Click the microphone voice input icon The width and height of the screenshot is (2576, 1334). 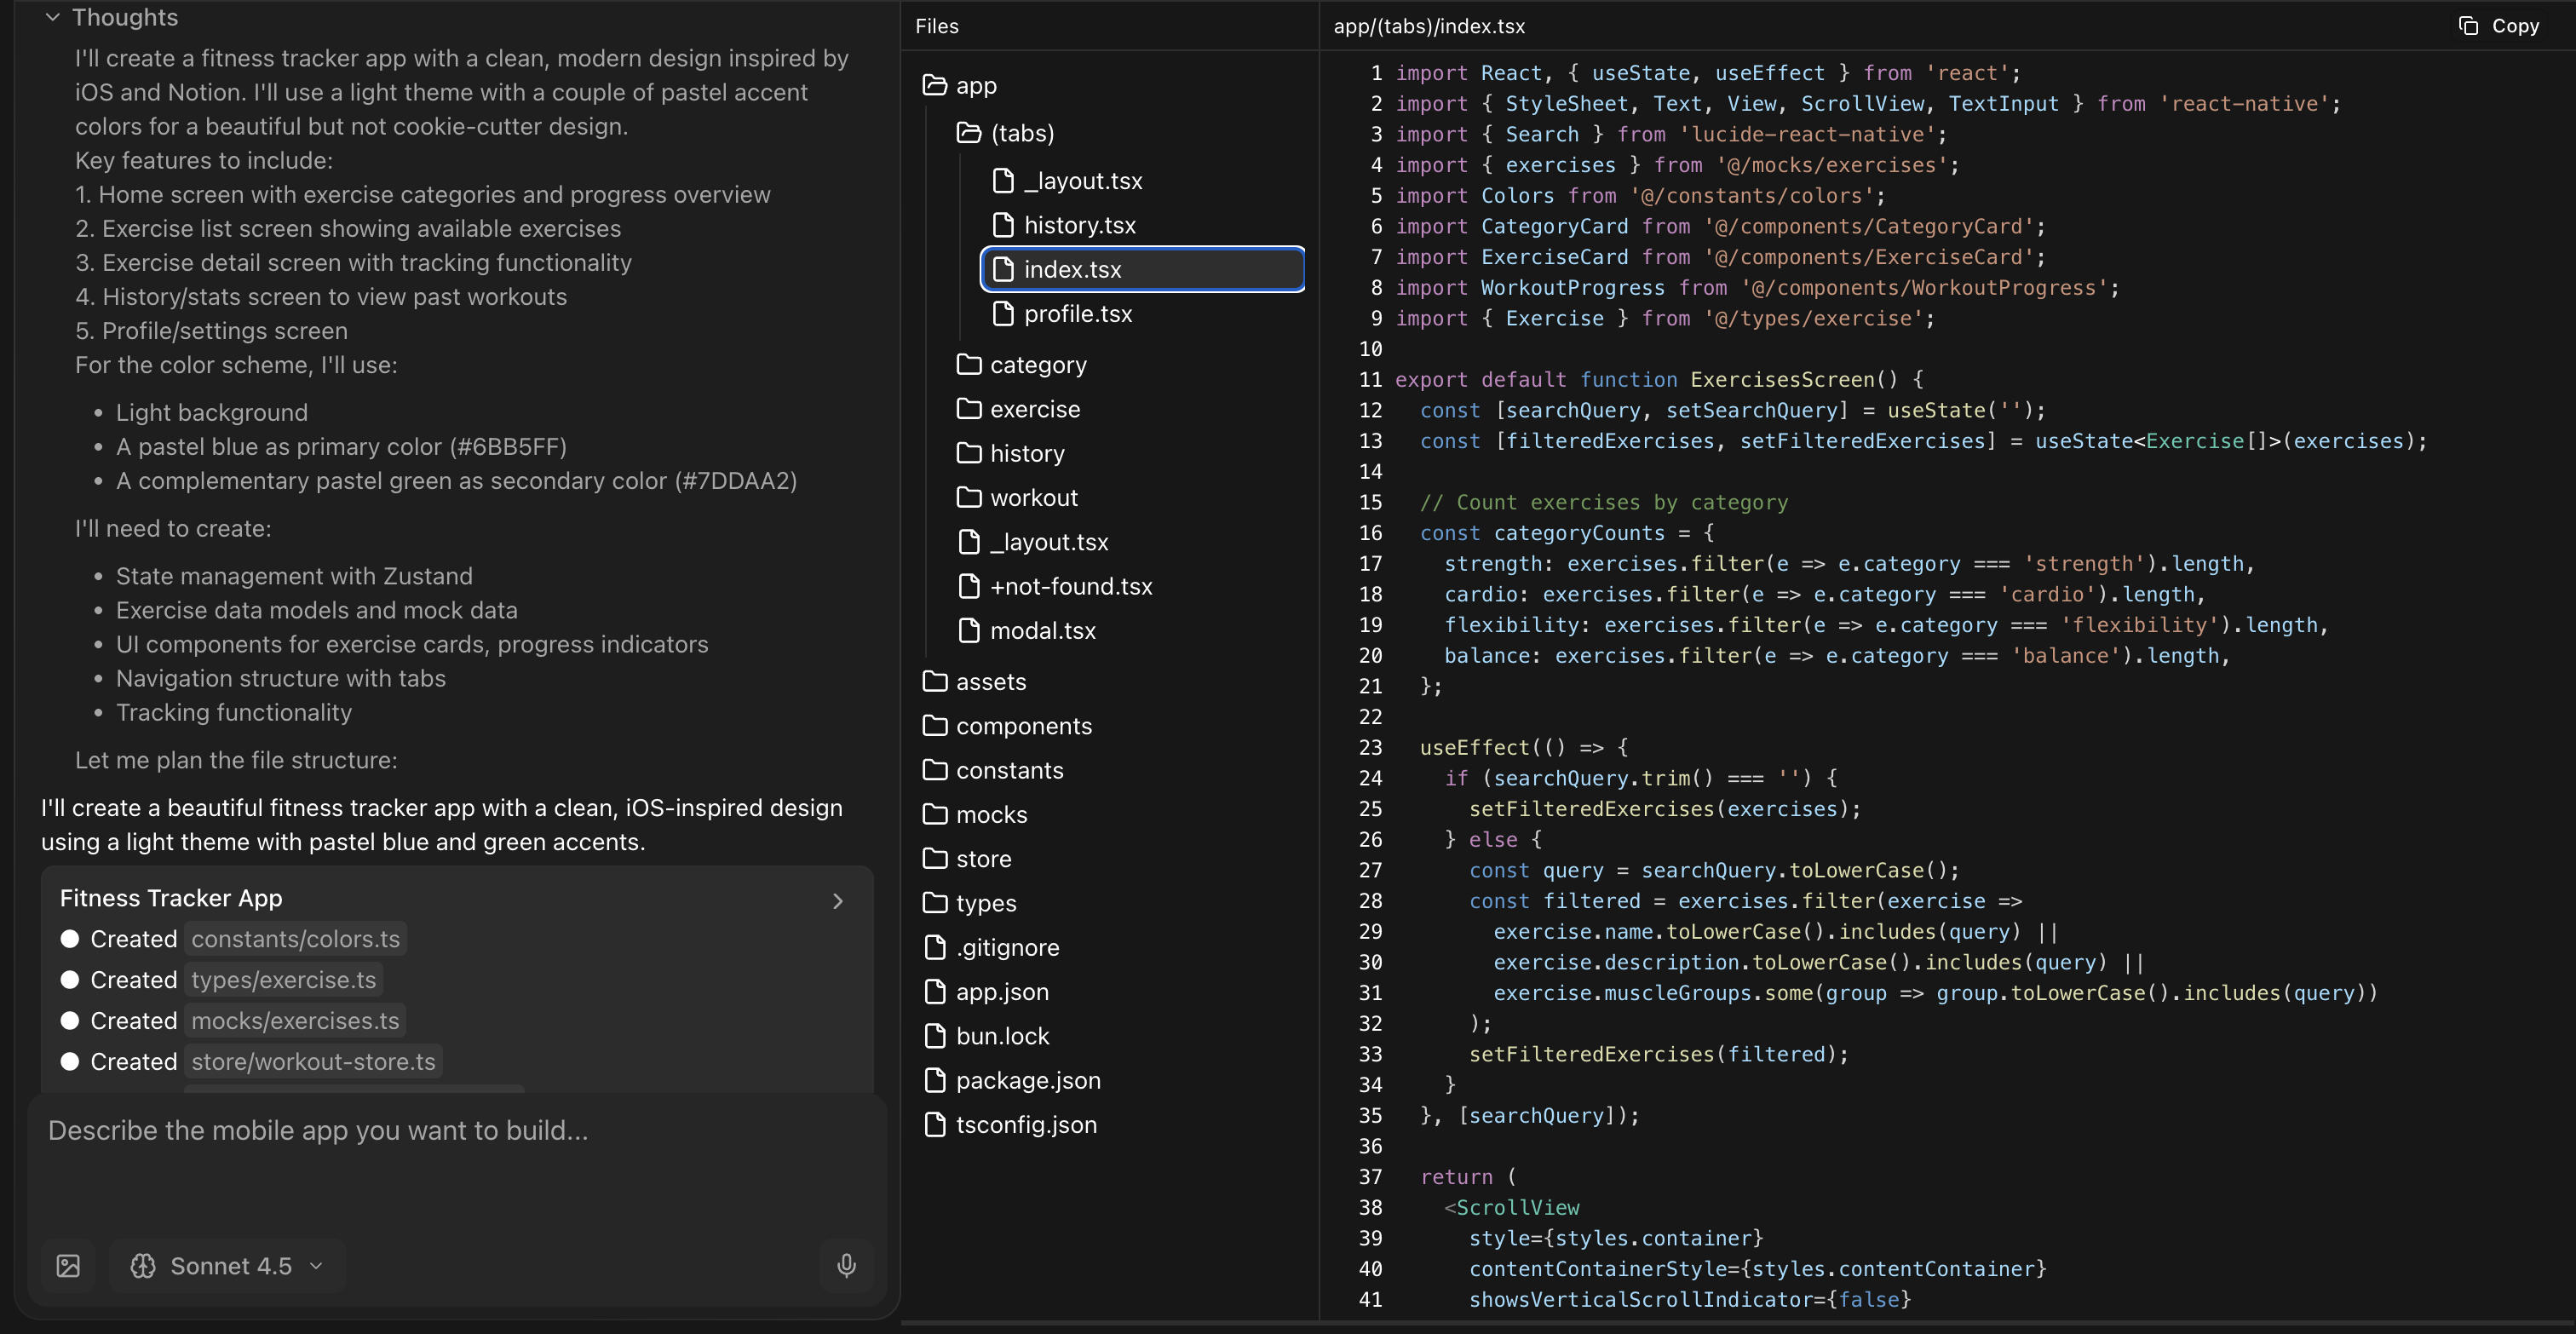[846, 1266]
